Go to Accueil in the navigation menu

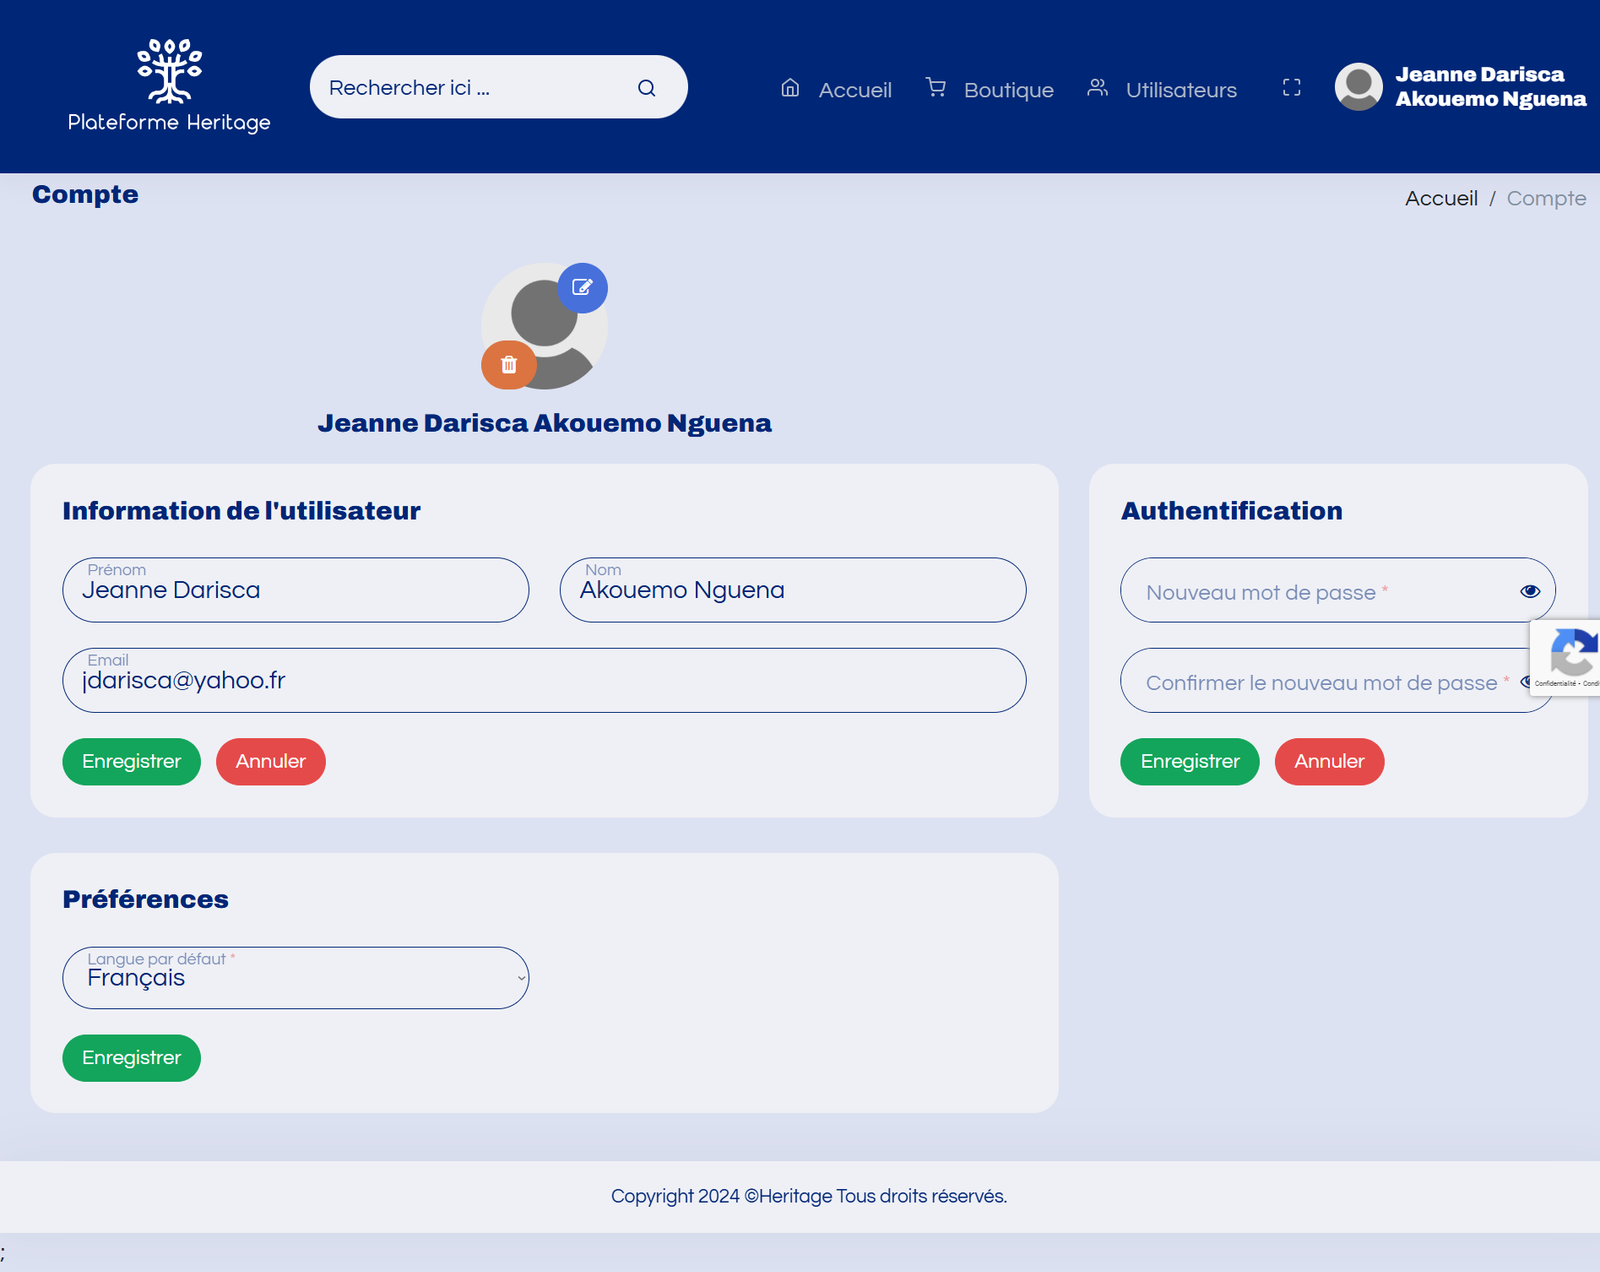[x=836, y=90]
